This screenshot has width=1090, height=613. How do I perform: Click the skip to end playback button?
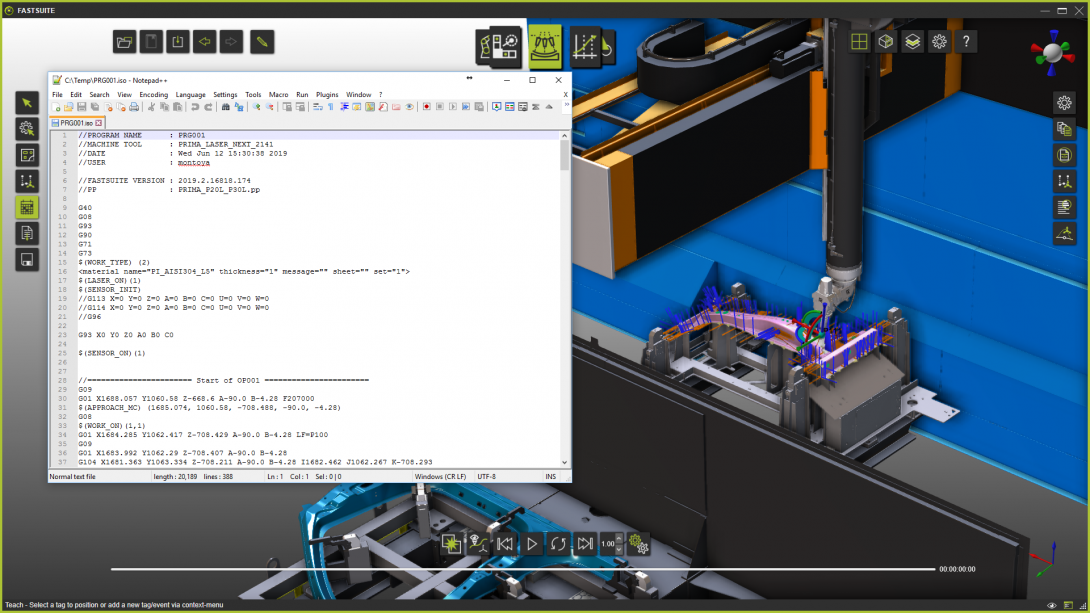(585, 544)
